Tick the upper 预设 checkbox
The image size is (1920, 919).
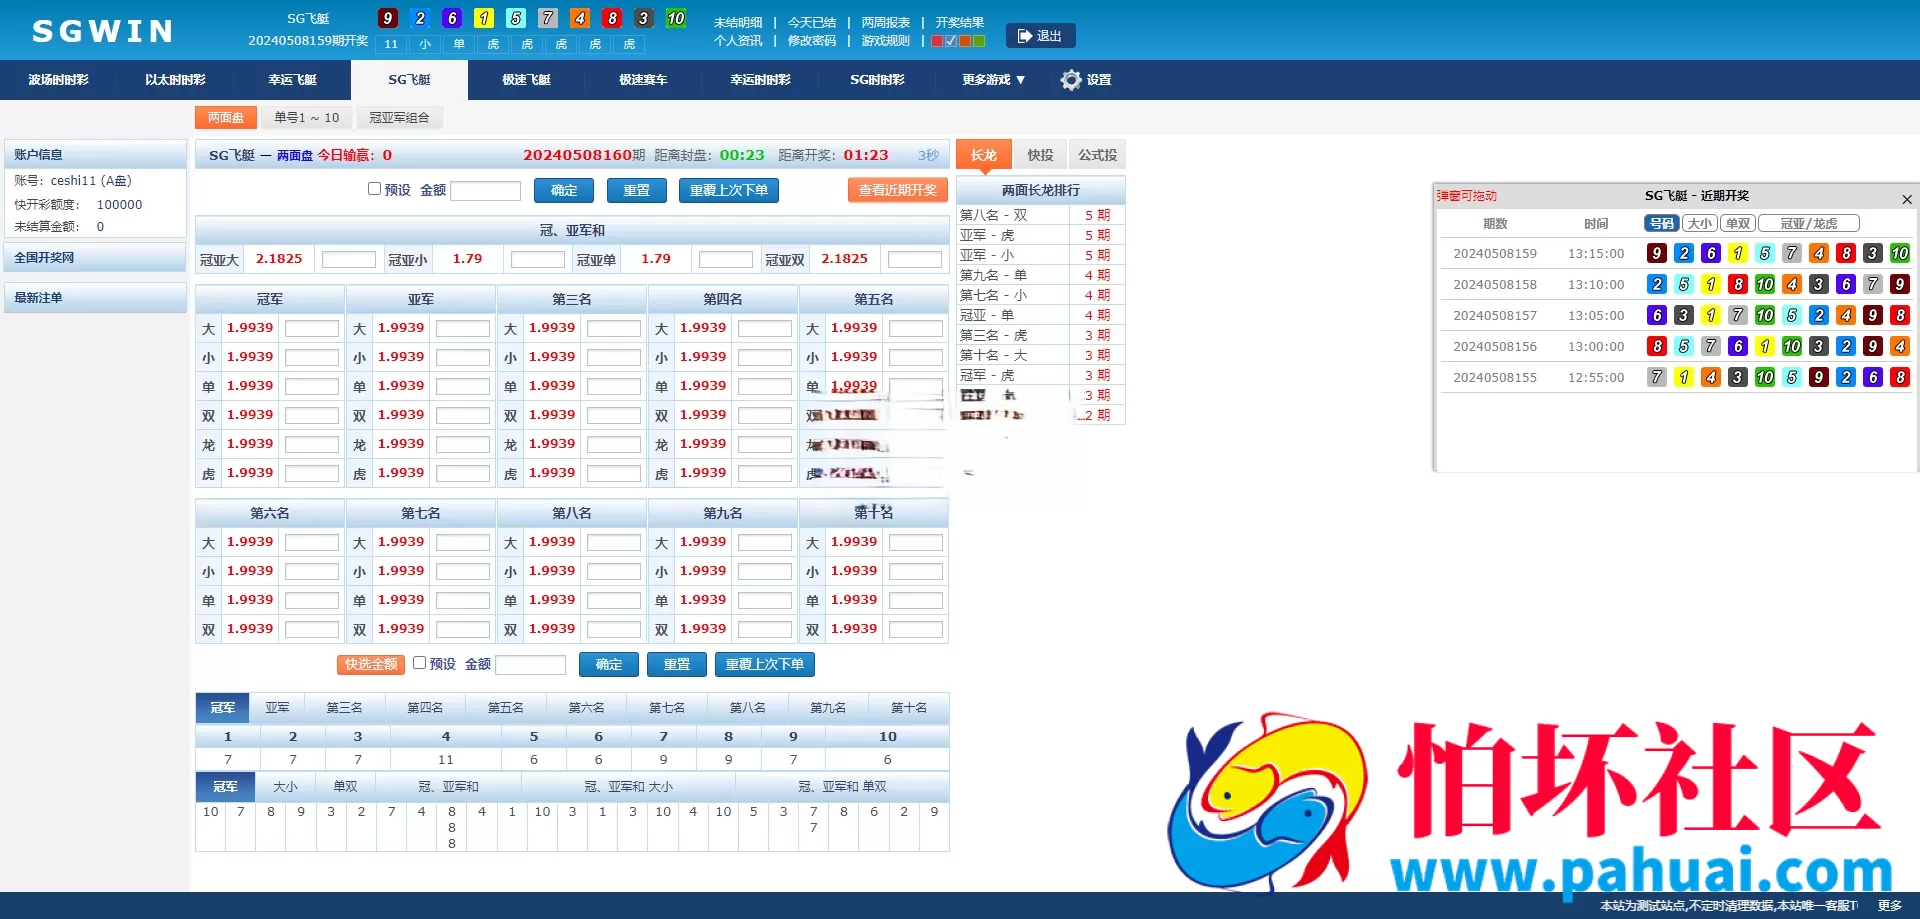click(375, 189)
